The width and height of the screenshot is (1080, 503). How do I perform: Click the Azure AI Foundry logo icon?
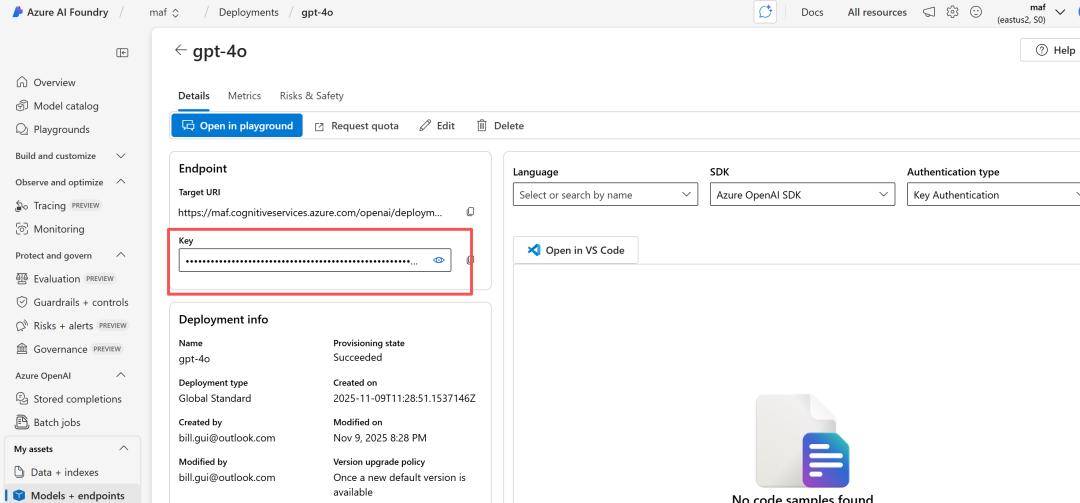(18, 12)
